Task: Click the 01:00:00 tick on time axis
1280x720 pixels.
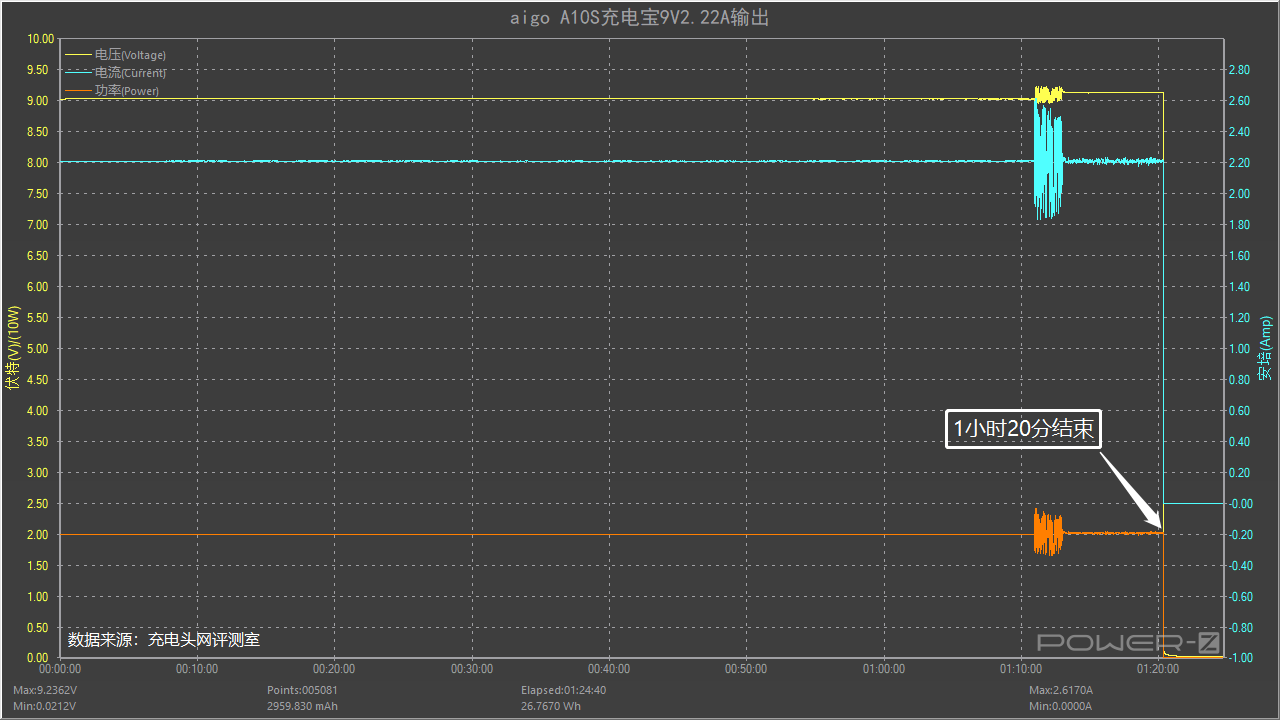Action: click(884, 669)
